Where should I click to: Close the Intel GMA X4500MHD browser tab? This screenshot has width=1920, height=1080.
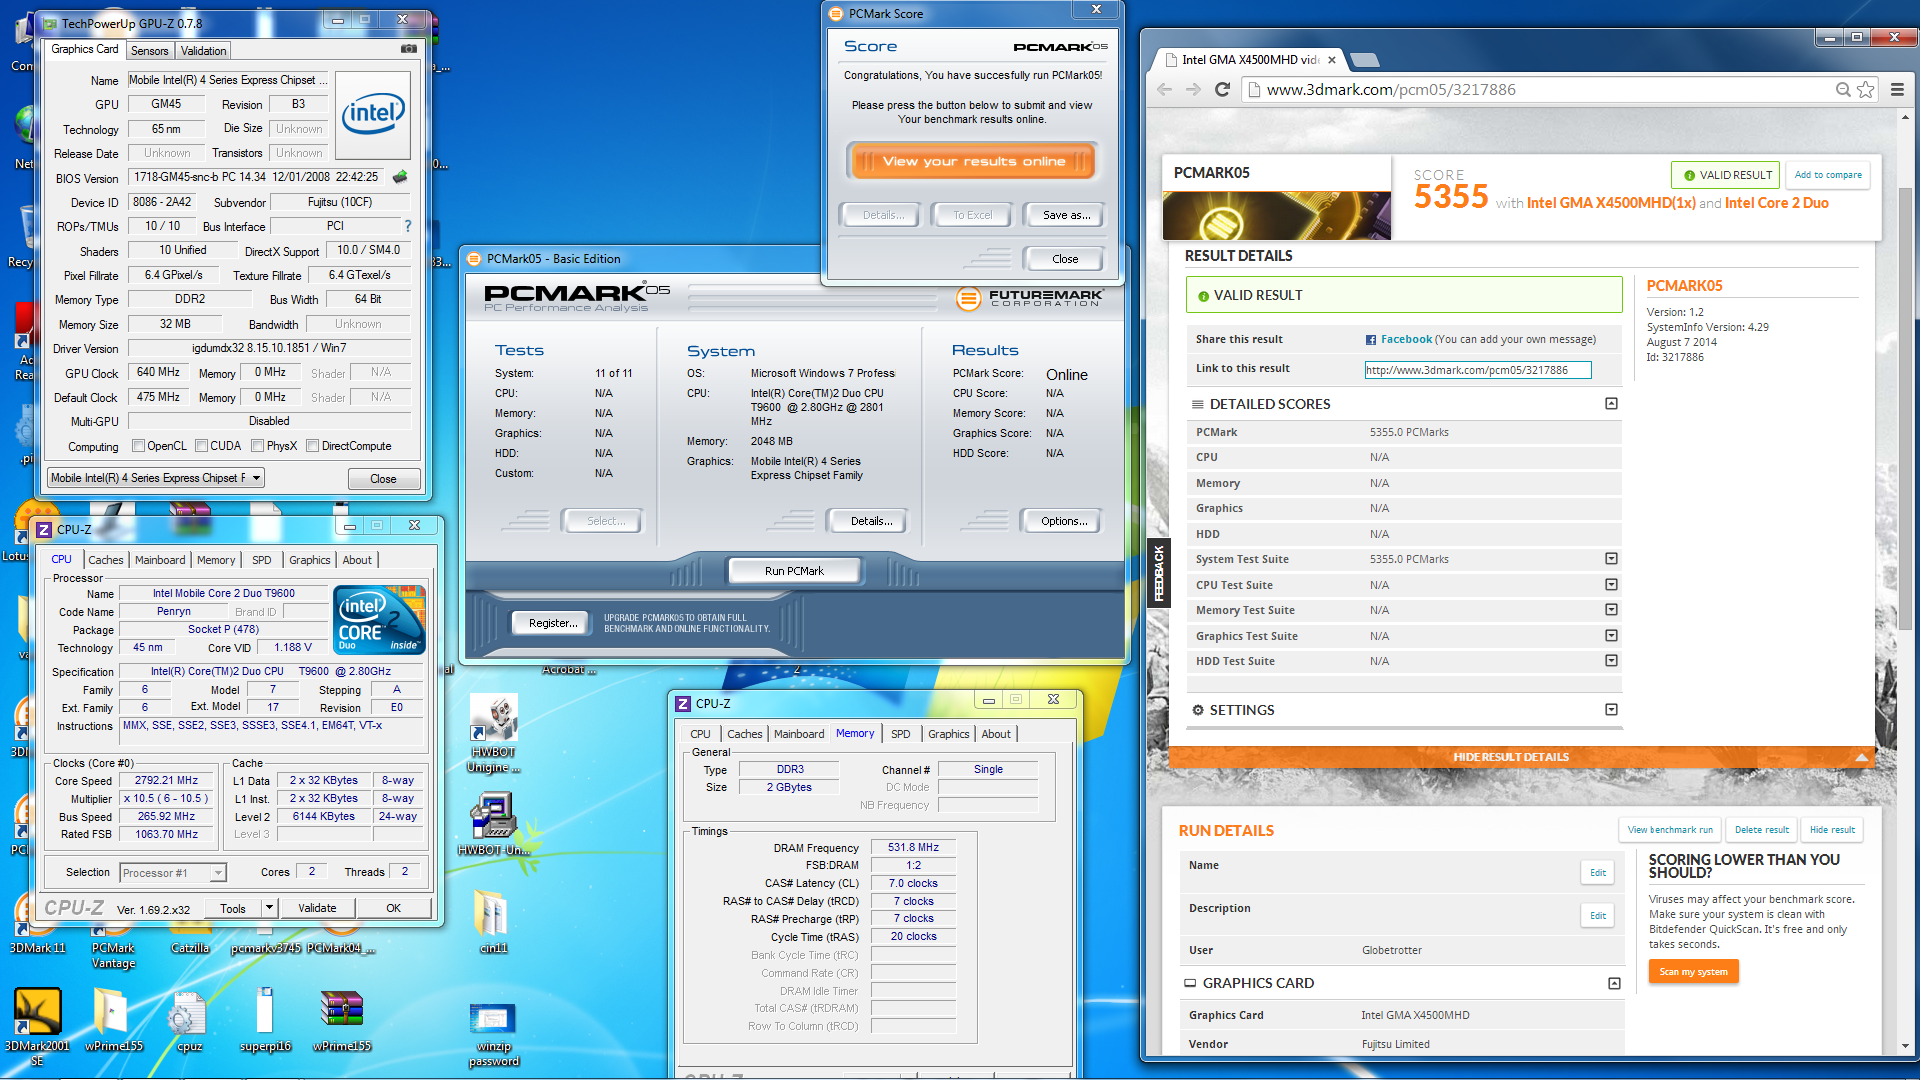[1332, 60]
